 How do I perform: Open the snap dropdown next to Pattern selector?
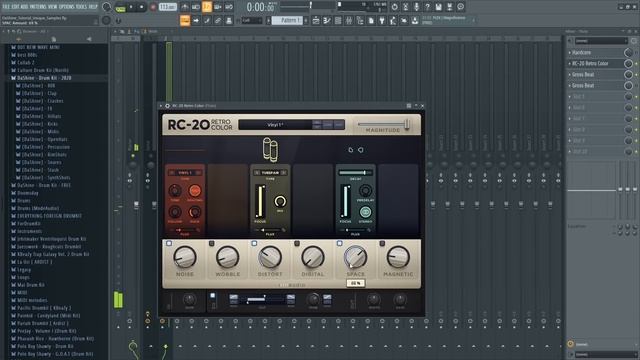[x=251, y=20]
